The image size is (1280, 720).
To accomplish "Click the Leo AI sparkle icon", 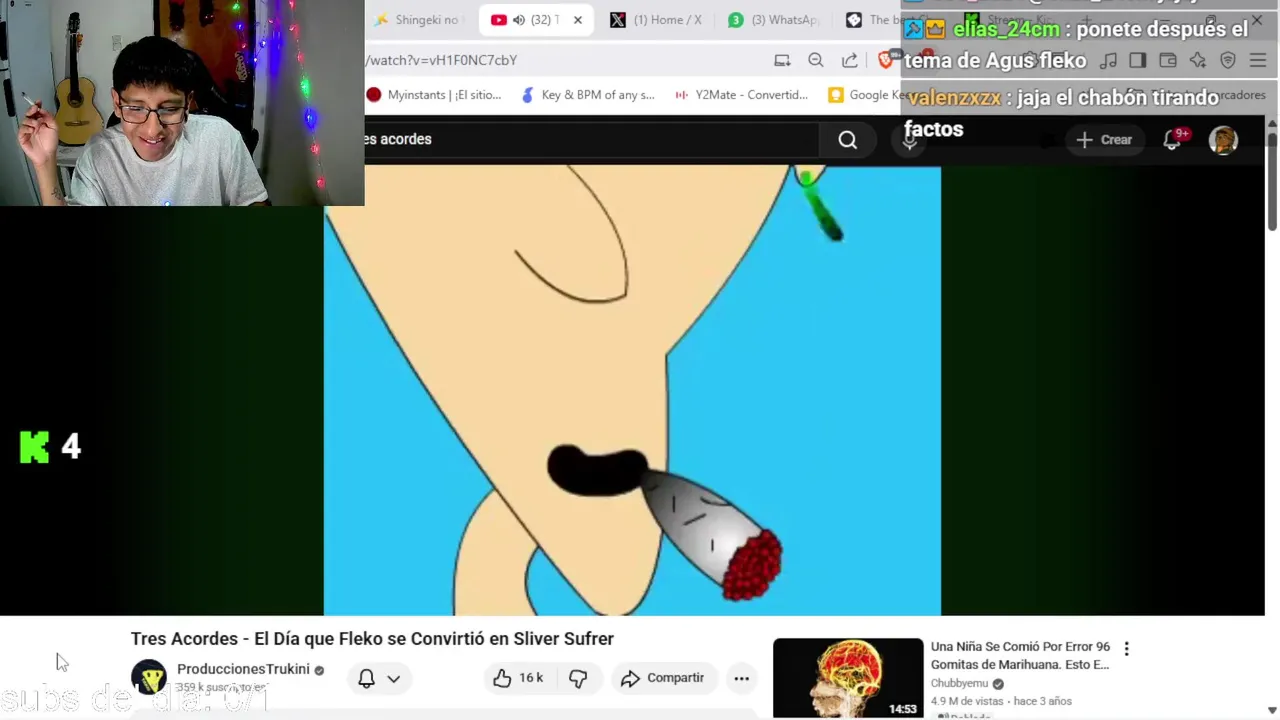I will (1198, 61).
